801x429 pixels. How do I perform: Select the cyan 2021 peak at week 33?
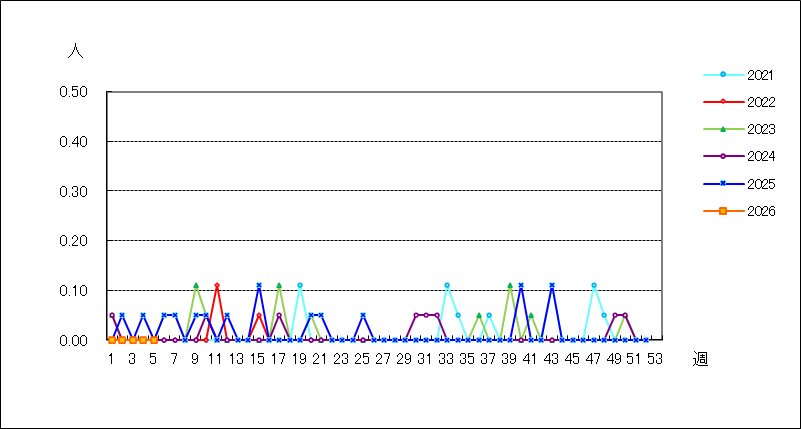coord(447,286)
